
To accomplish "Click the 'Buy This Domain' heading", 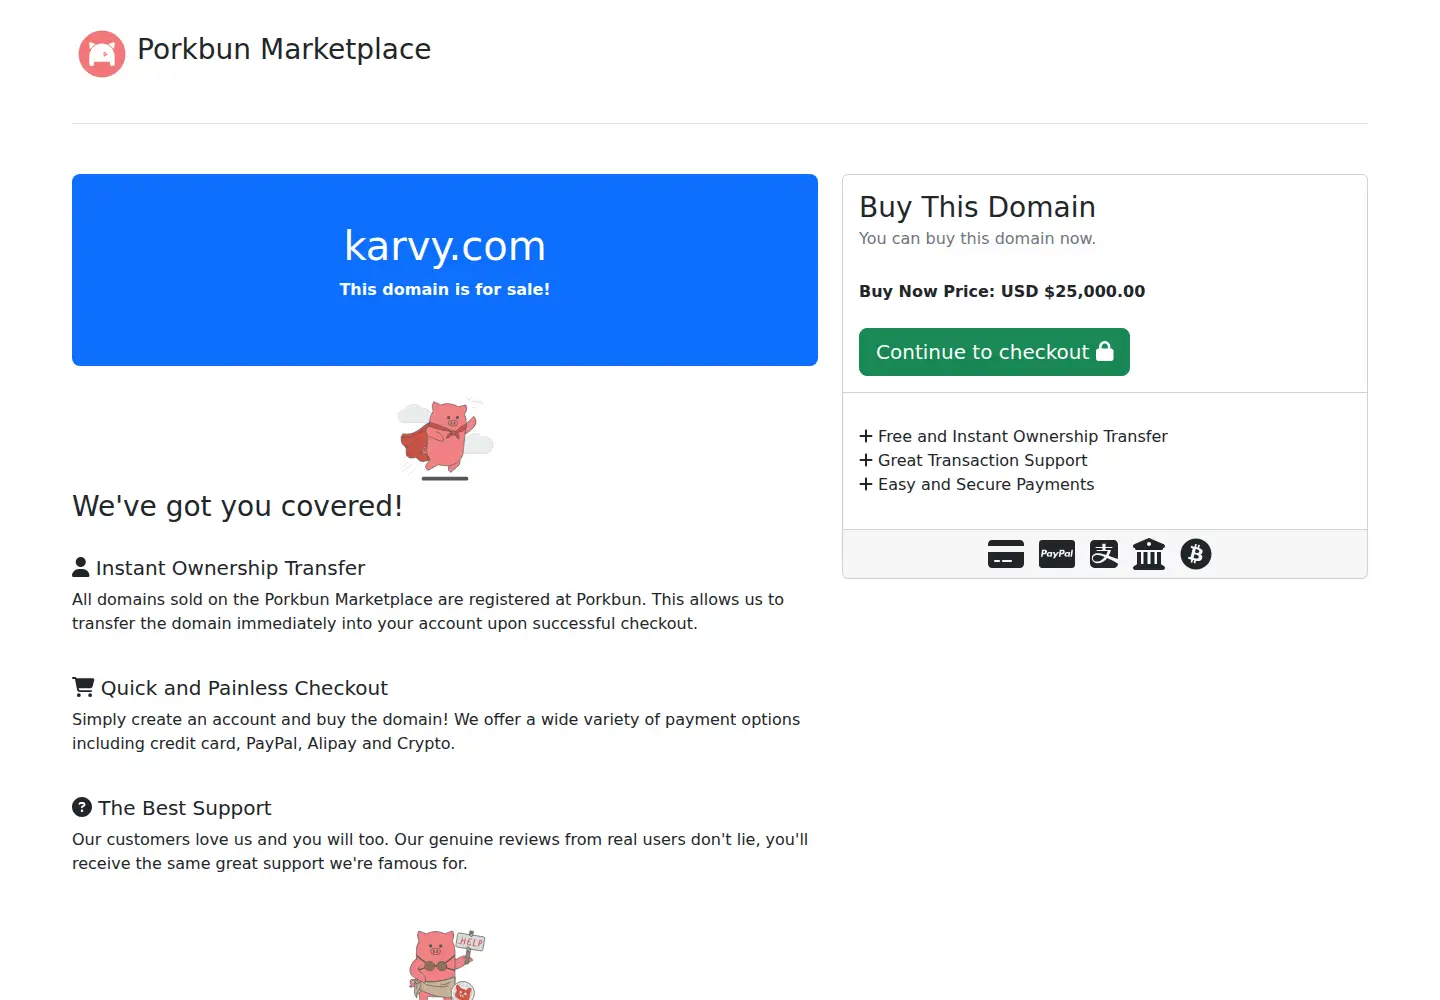I will 977,207.
